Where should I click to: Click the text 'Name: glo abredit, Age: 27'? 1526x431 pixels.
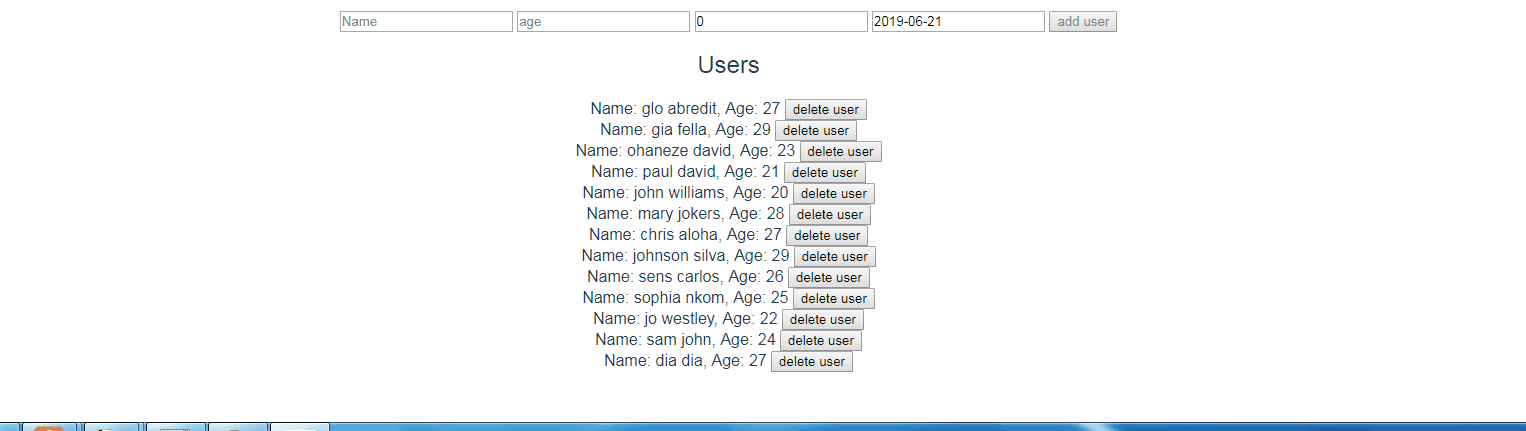(x=685, y=109)
